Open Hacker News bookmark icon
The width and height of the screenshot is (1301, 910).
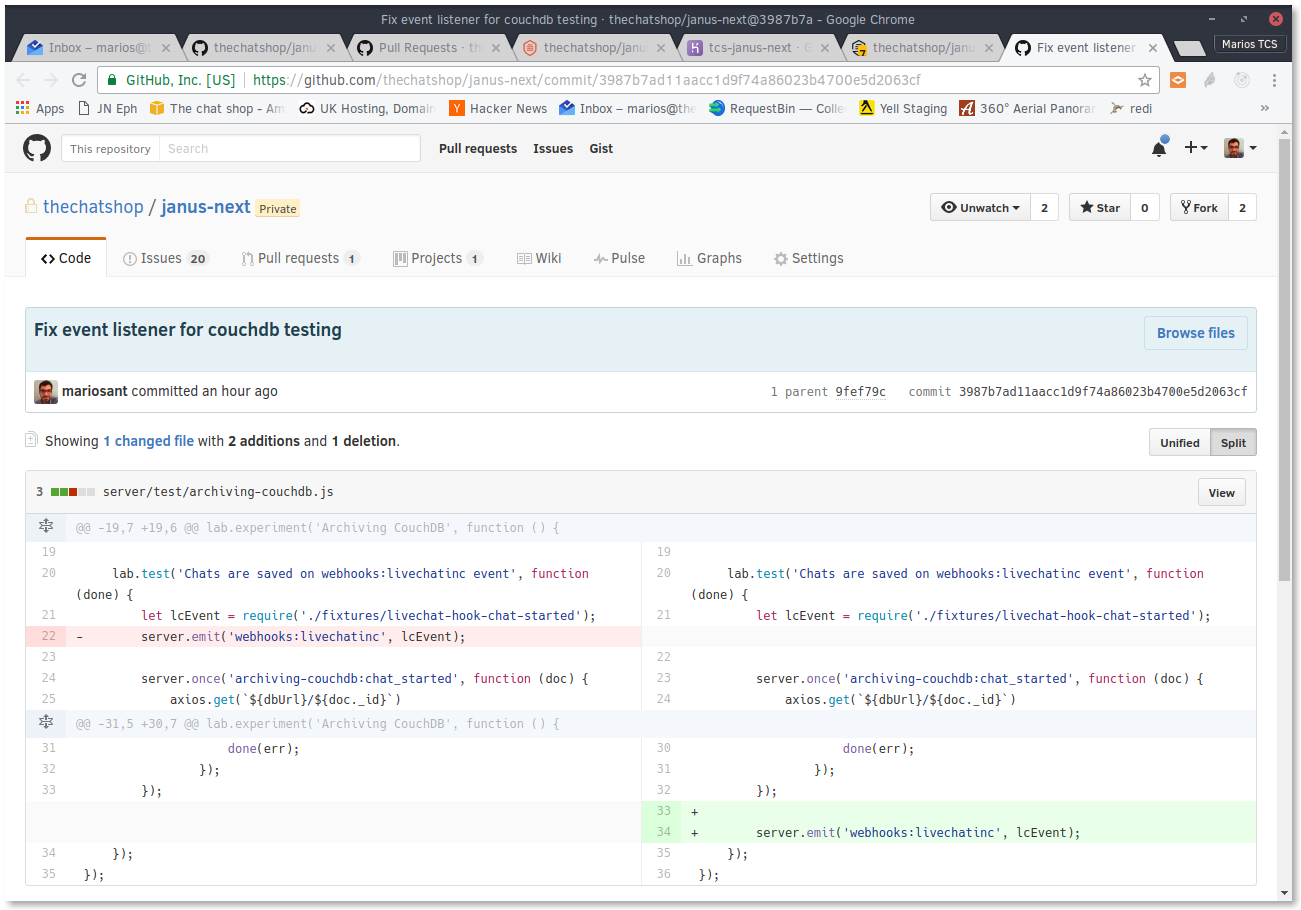coord(457,108)
